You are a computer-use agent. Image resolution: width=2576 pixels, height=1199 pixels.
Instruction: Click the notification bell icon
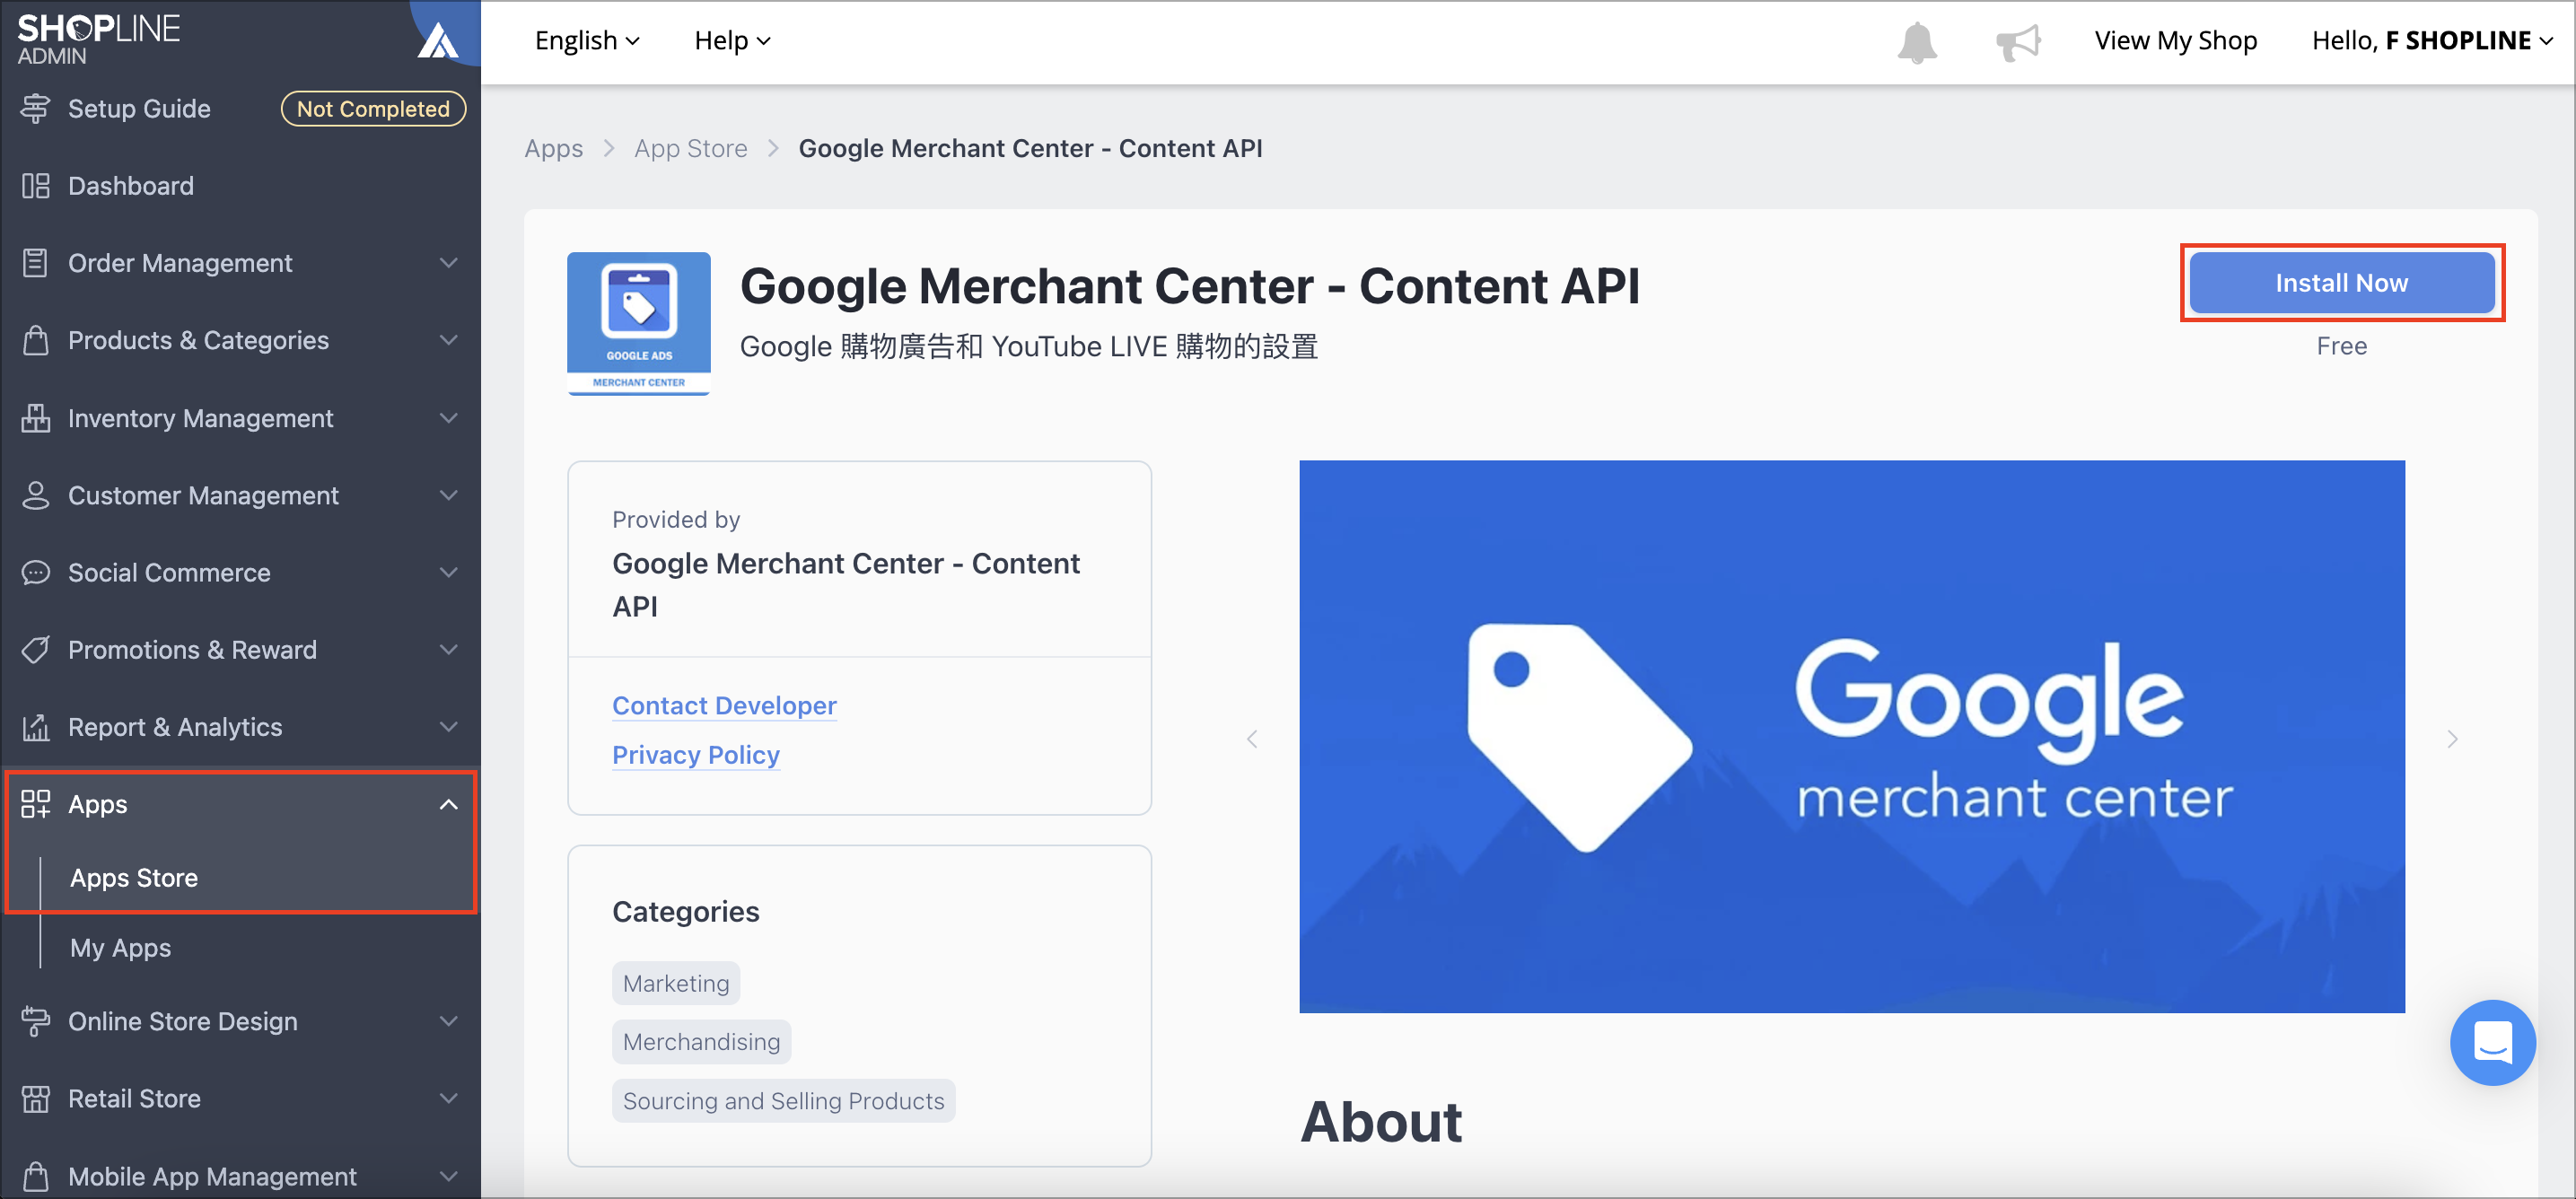click(x=1916, y=41)
